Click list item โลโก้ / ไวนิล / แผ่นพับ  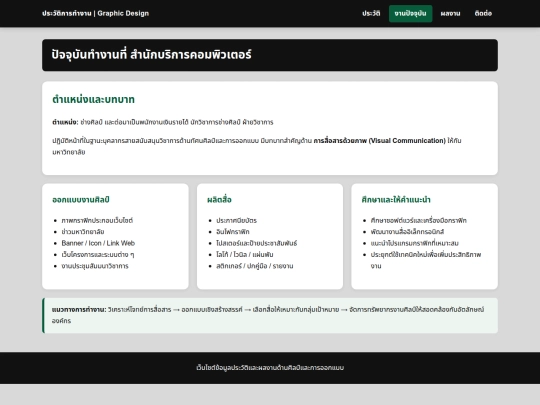245,255
